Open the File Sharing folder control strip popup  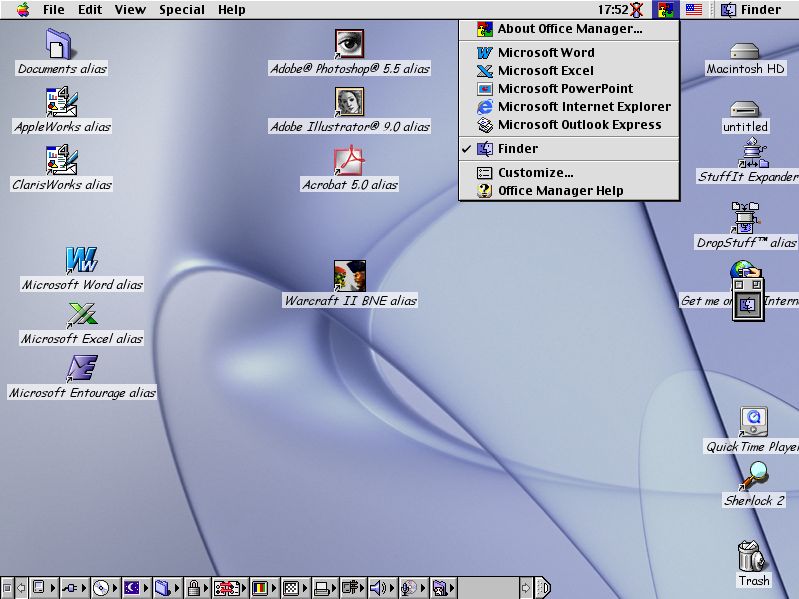coord(168,588)
